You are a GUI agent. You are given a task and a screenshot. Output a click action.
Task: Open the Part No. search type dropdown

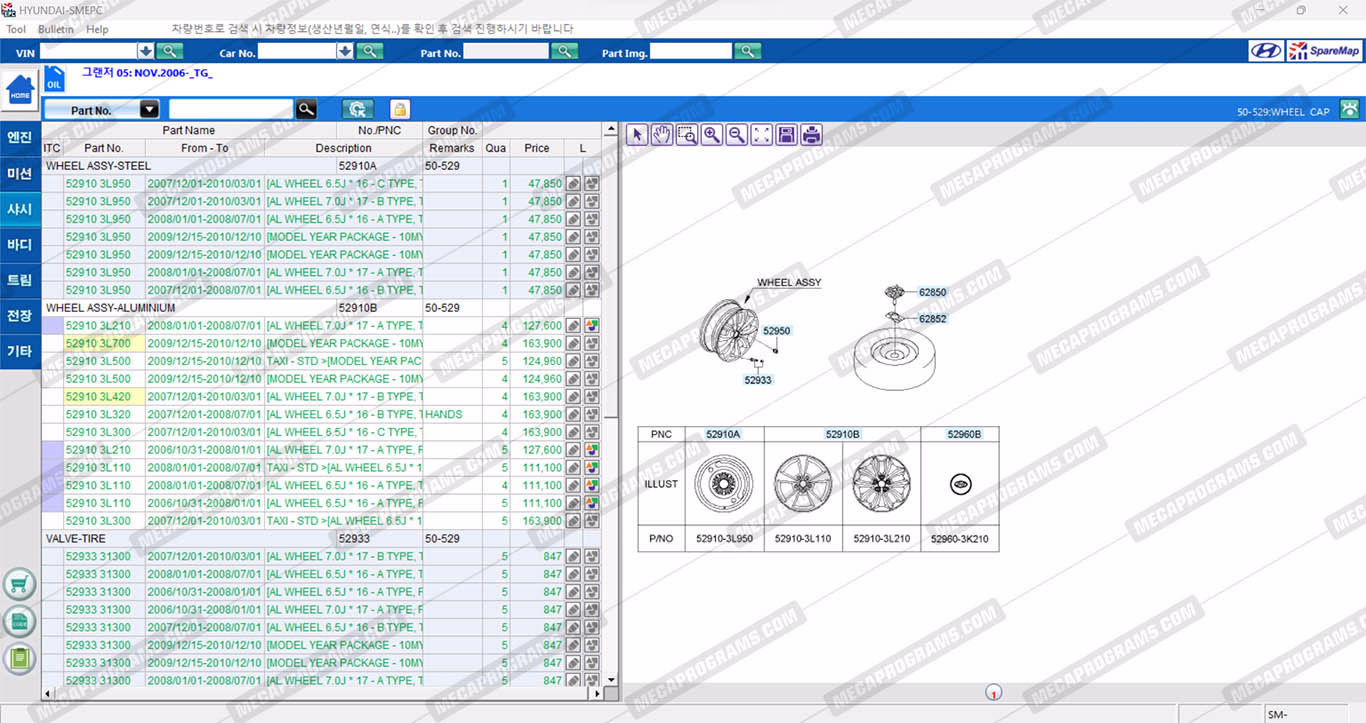click(x=149, y=110)
